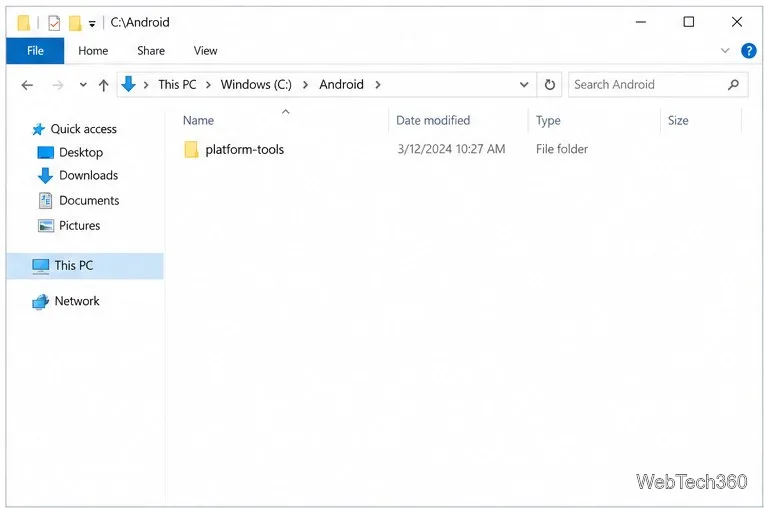The height and width of the screenshot is (508, 764).
Task: Select Network in the navigation pane
Action: [77, 301]
